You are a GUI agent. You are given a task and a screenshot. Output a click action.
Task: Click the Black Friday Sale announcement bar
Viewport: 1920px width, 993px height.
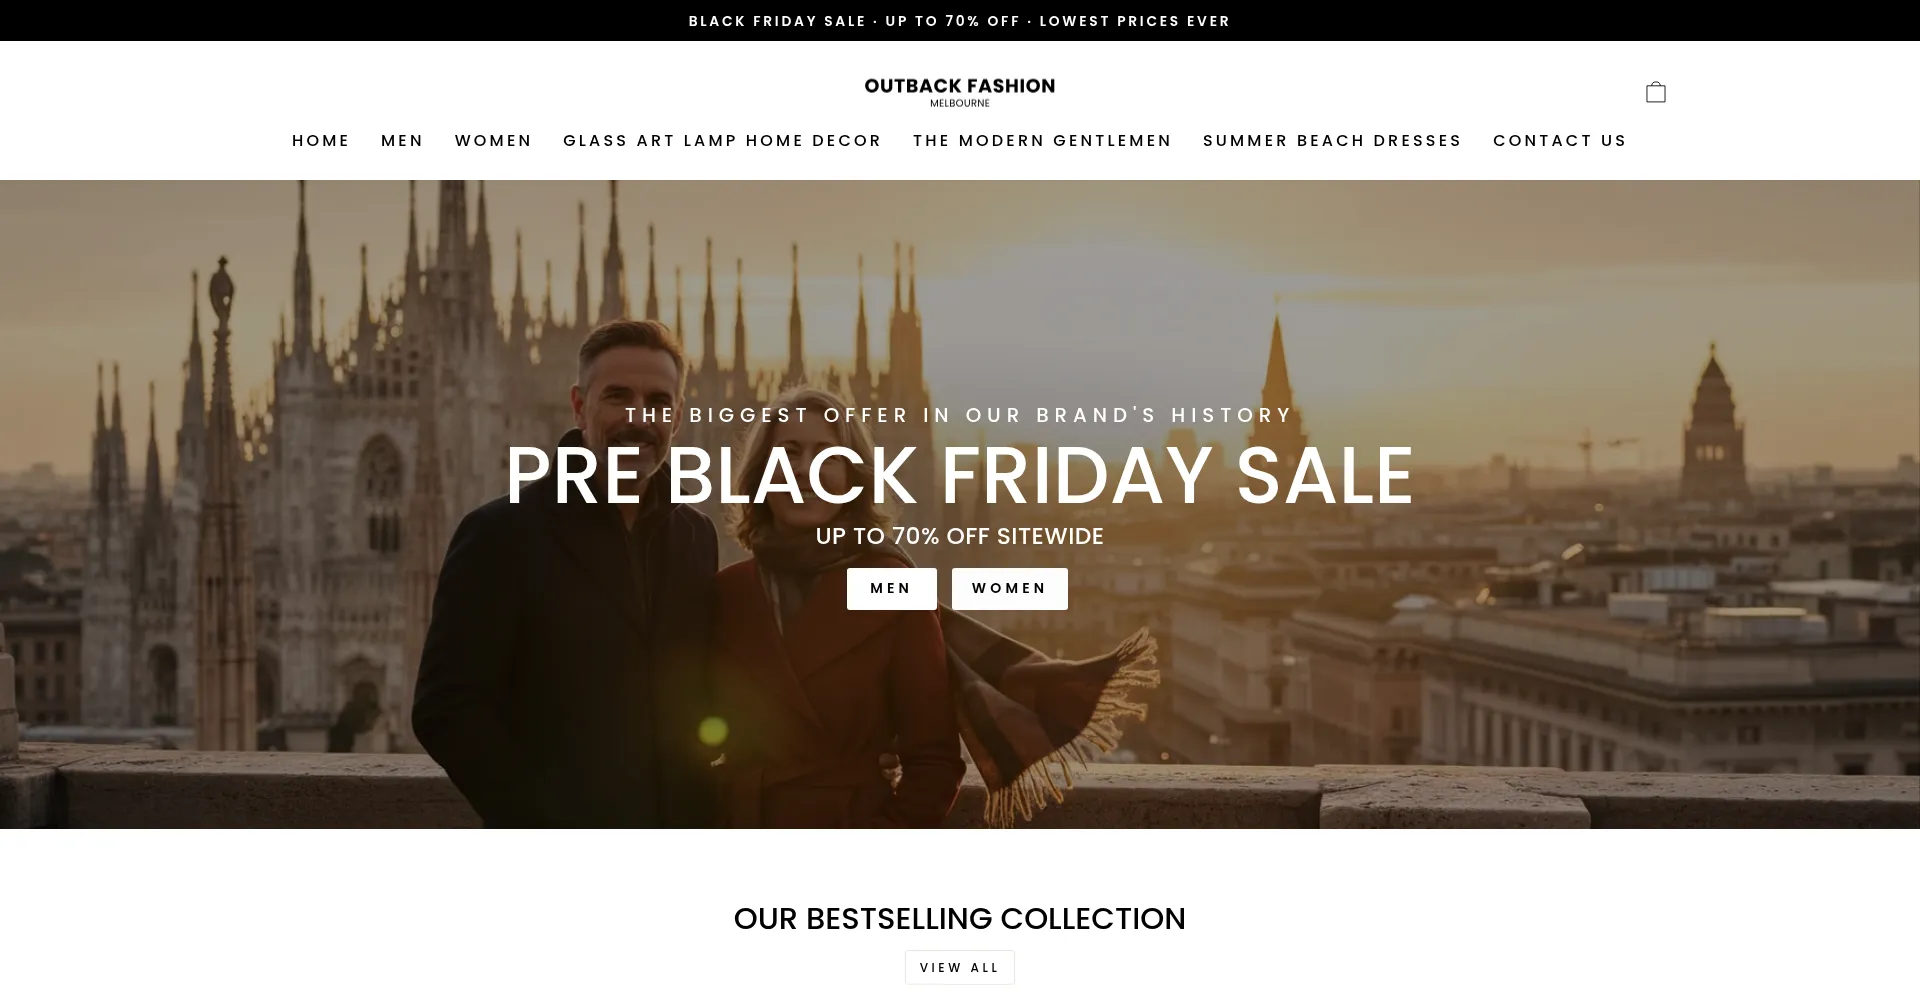959,21
